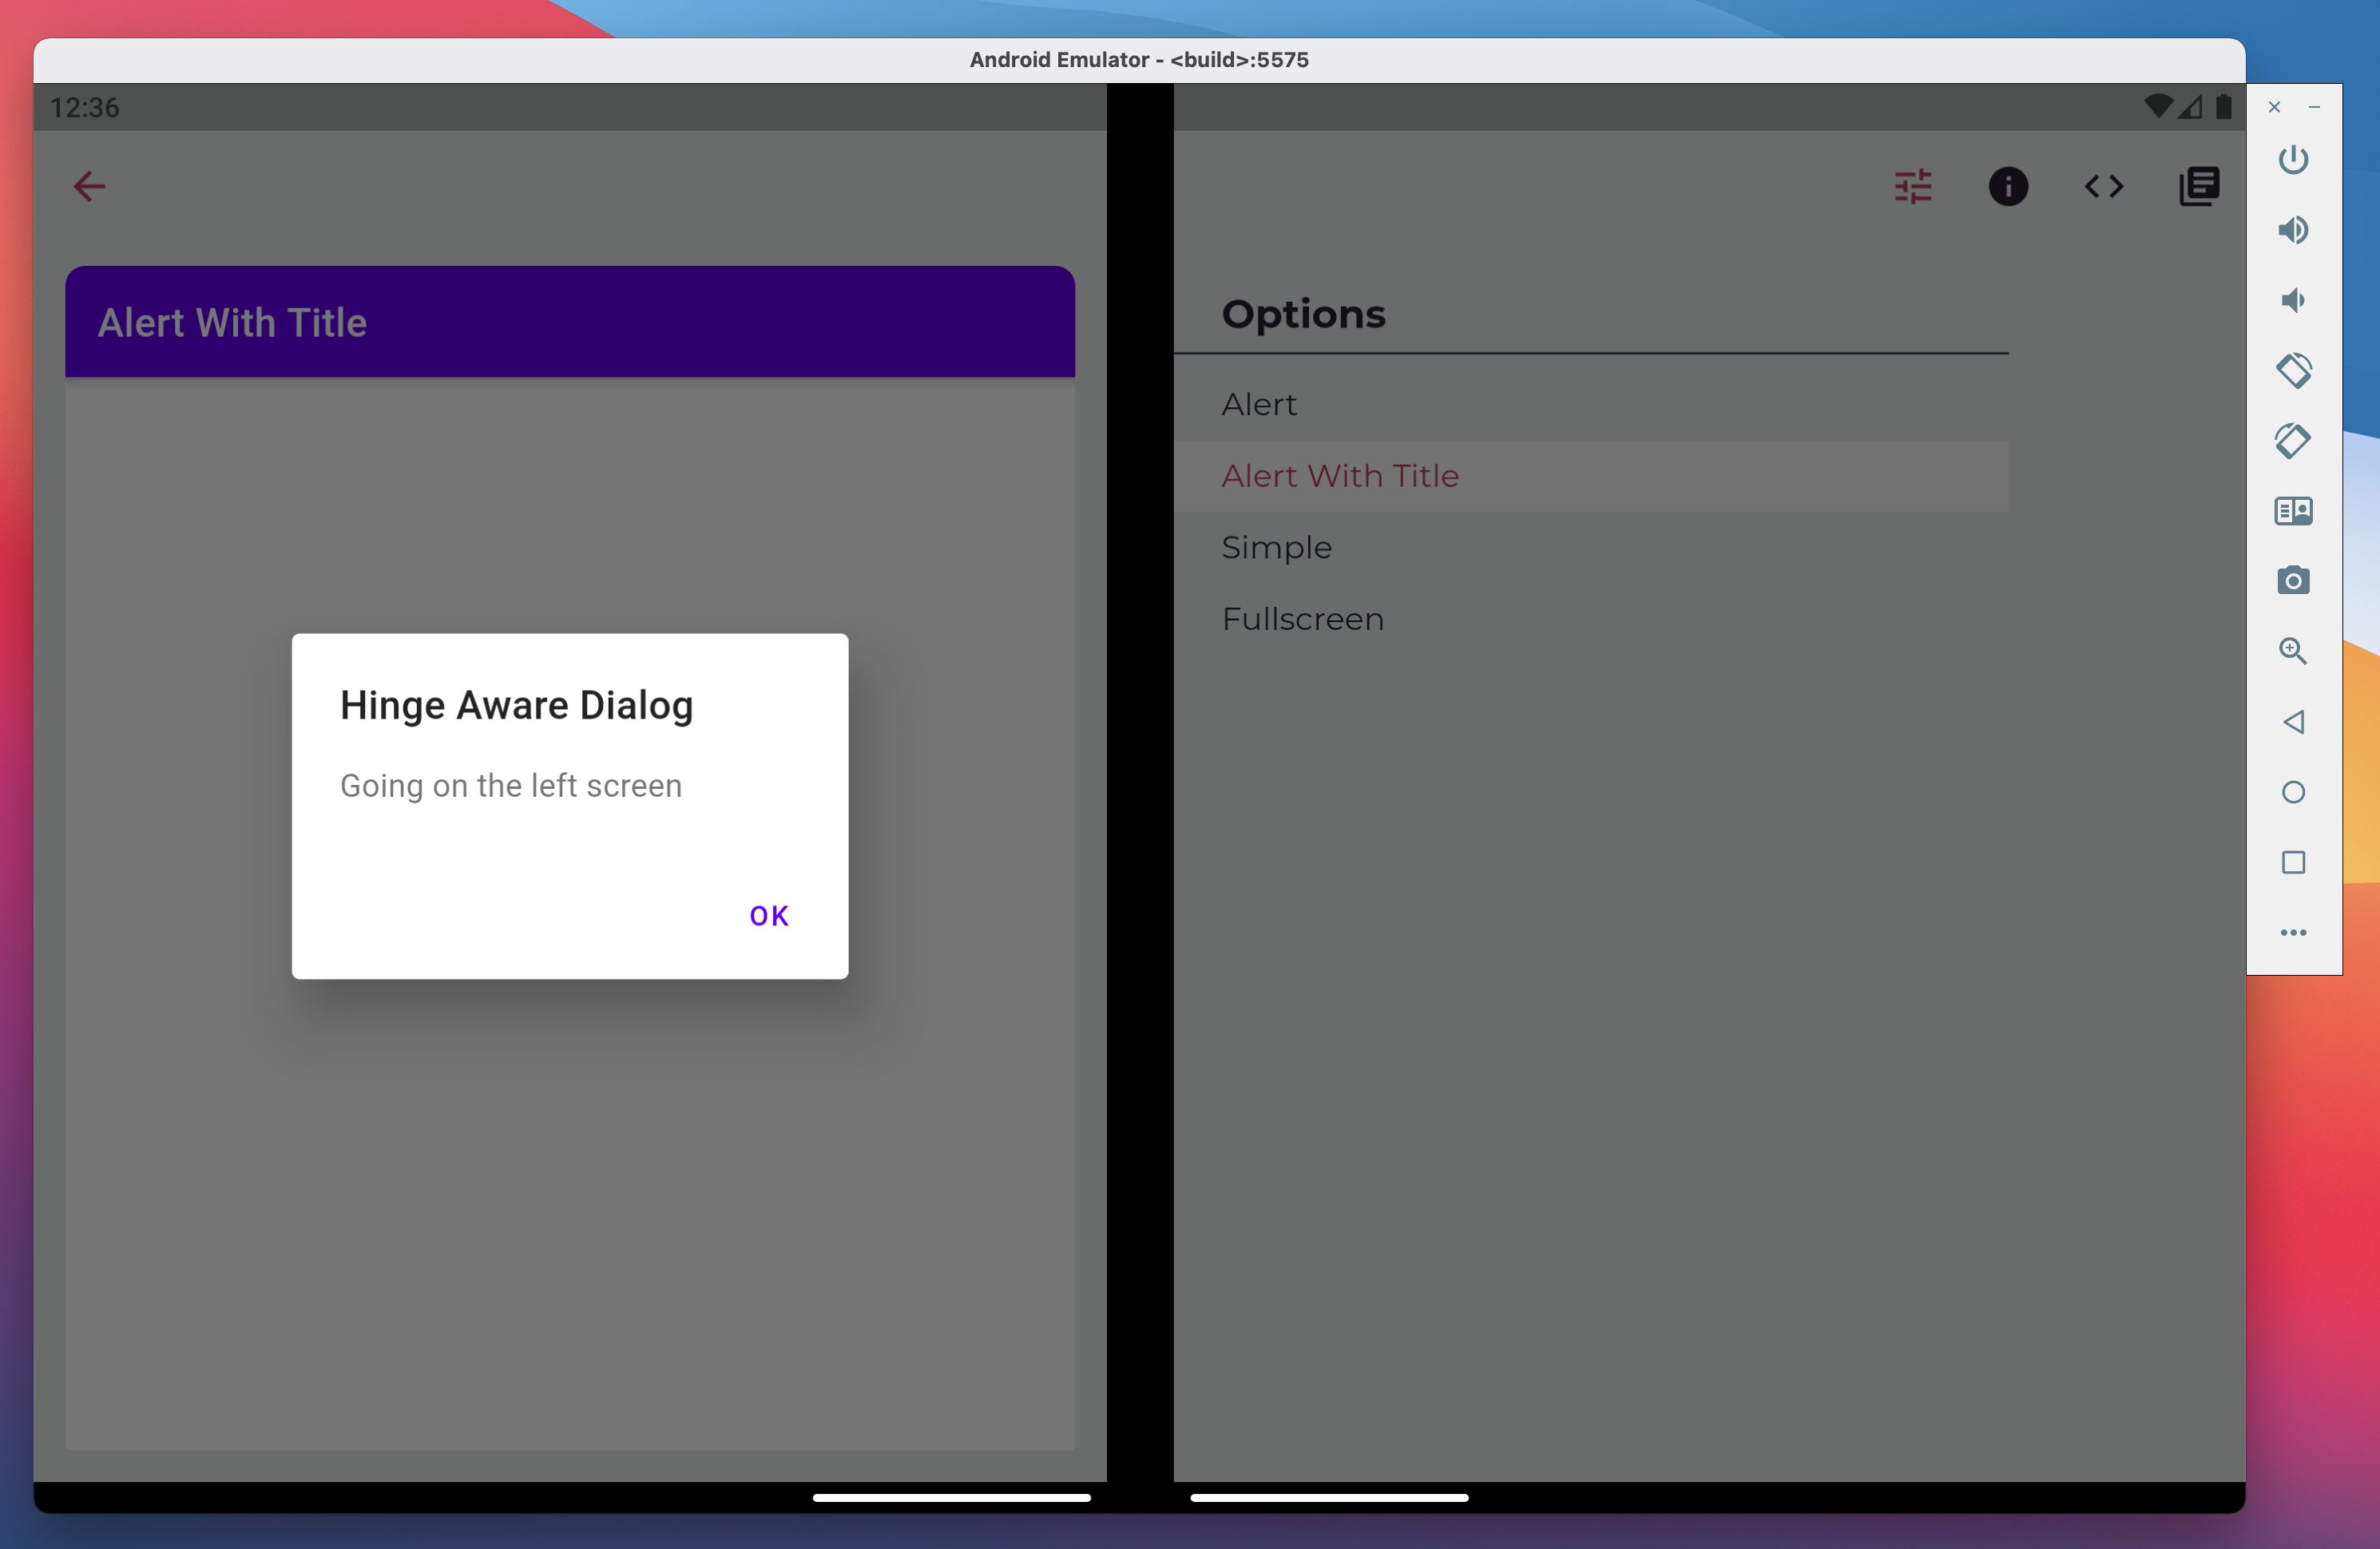2380x1549 pixels.
Task: Click the Hinge Aware Dialog title
Action: click(x=516, y=706)
